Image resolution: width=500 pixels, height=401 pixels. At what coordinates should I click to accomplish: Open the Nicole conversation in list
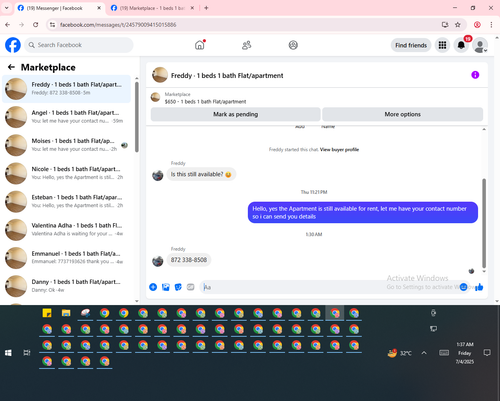[66, 173]
